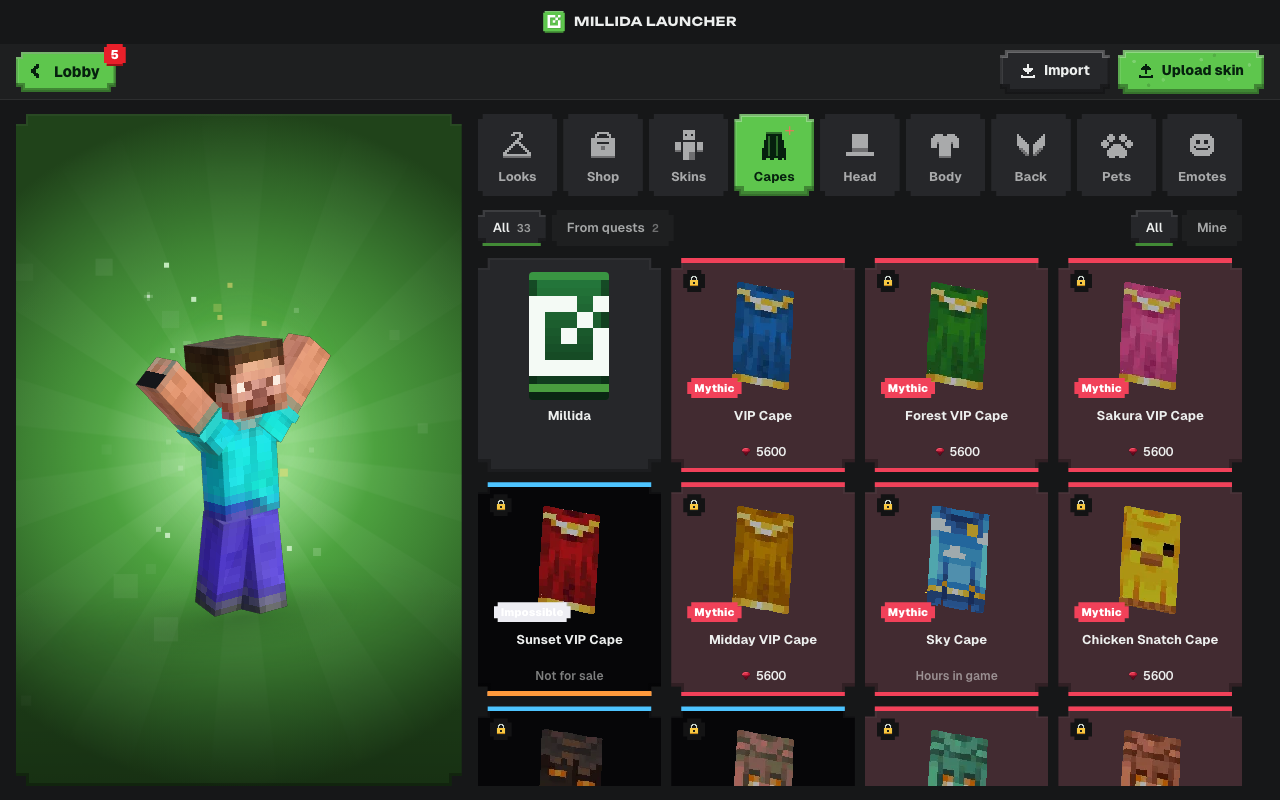Filter capes to Mine only
The image size is (1280, 800).
click(x=1212, y=228)
